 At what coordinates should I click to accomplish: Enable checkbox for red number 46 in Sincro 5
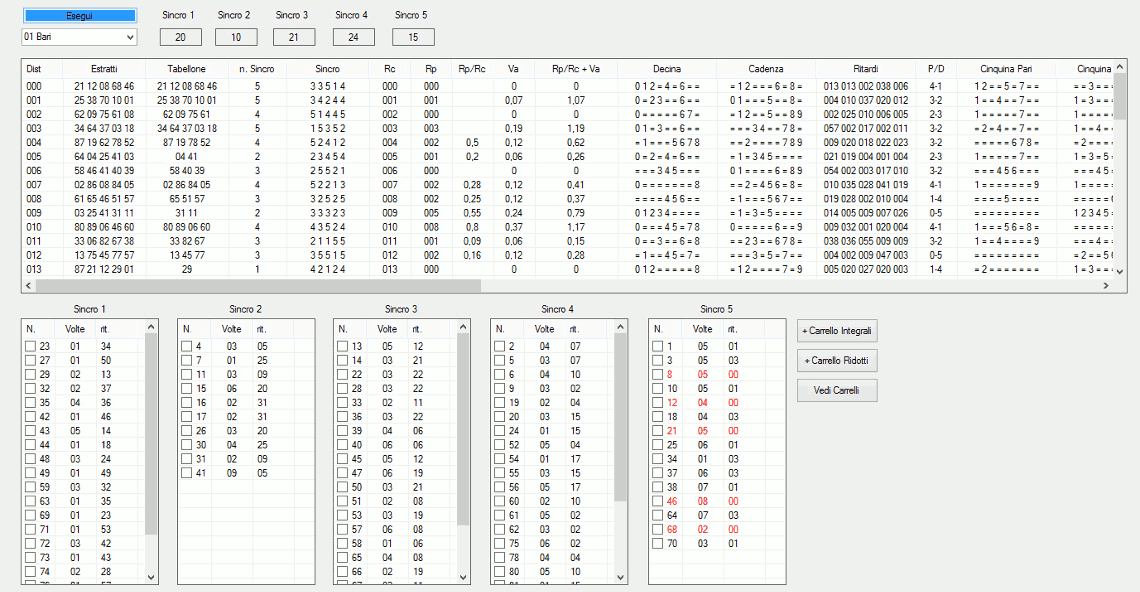[657, 502]
